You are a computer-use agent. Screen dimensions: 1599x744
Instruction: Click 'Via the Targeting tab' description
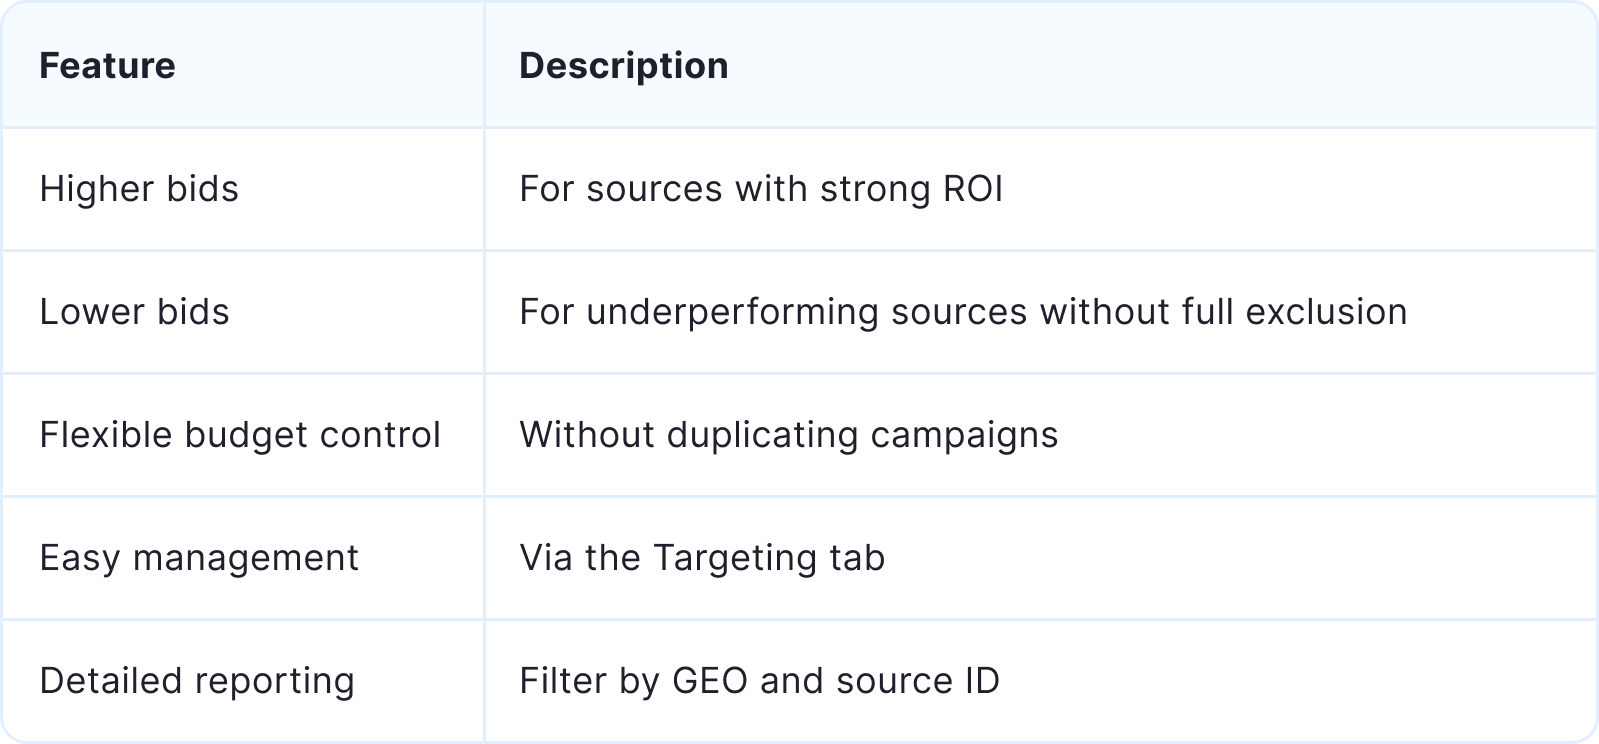(x=702, y=558)
